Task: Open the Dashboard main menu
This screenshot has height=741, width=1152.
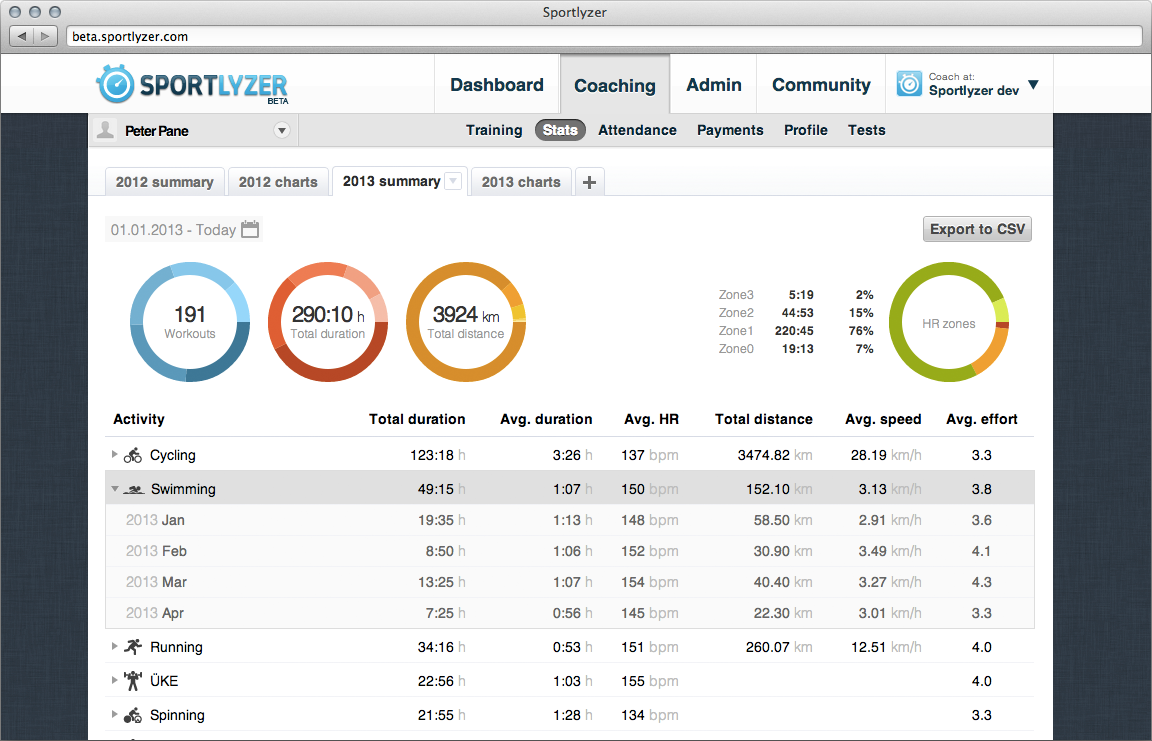Action: tap(497, 85)
